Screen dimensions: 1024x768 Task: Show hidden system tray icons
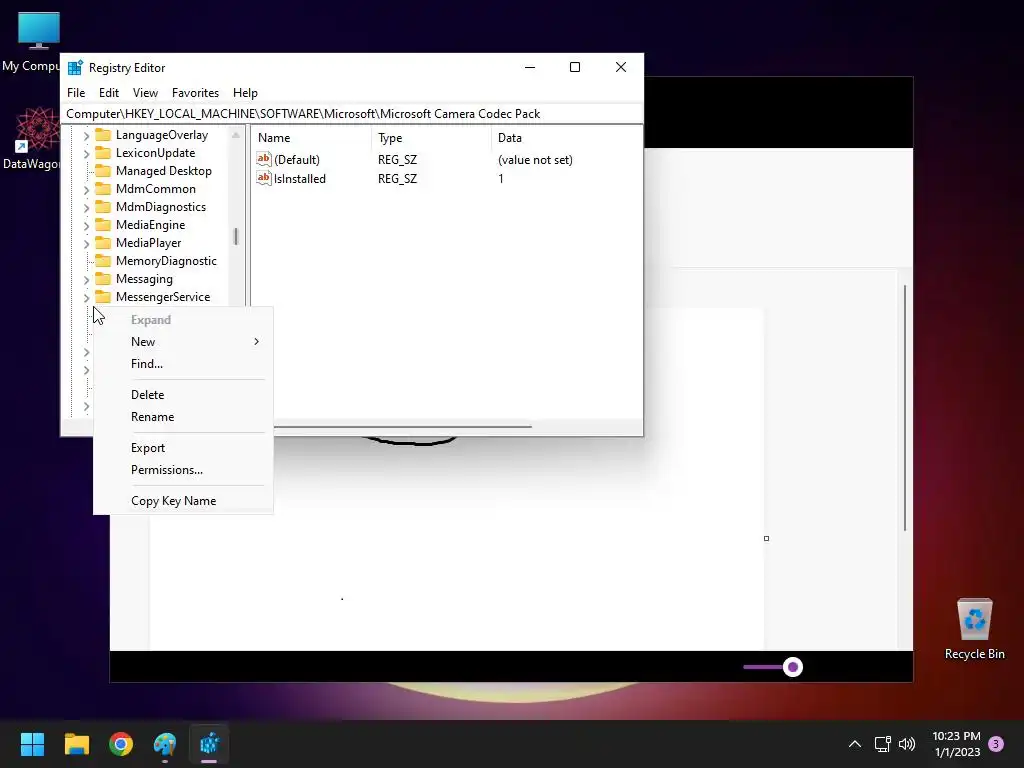point(854,744)
